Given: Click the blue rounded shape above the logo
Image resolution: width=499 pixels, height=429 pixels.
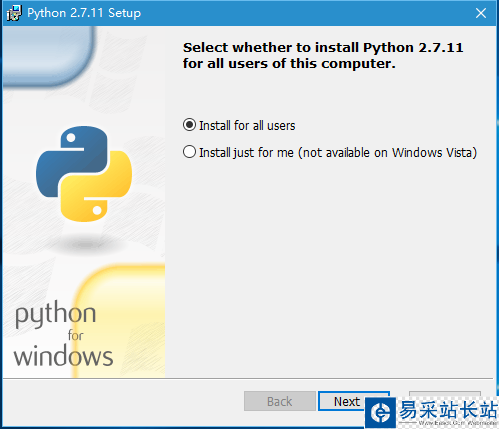Looking at the screenshot, I should point(47,55).
